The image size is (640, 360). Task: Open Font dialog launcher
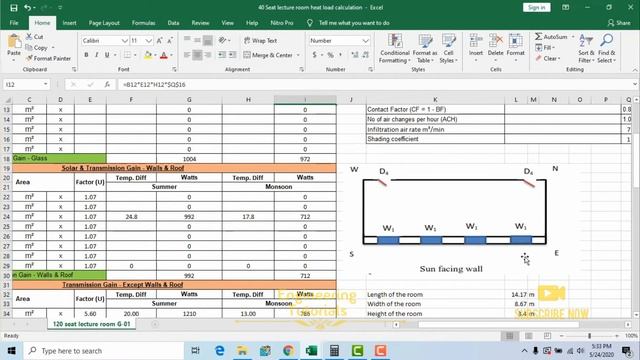174,70
